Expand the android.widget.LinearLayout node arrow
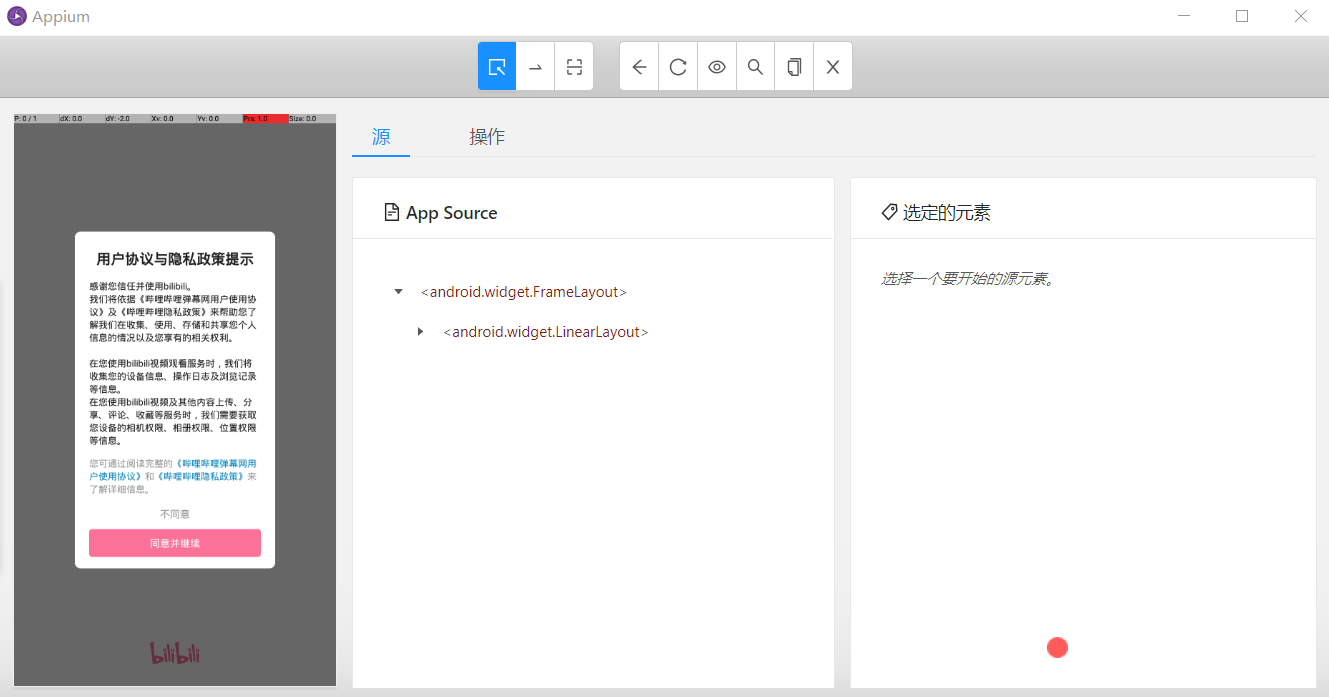 tap(421, 332)
